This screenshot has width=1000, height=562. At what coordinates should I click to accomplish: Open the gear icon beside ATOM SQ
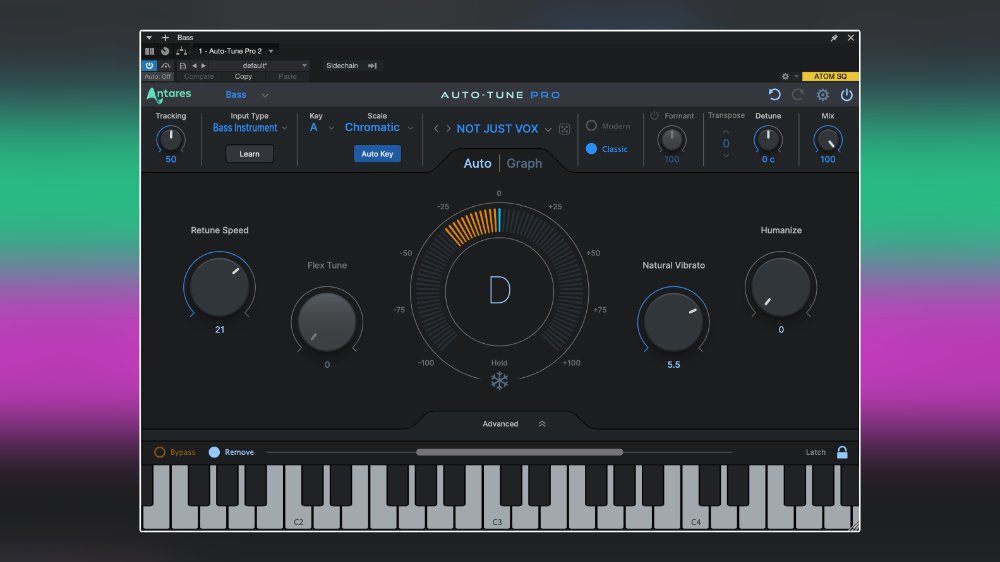(x=785, y=77)
